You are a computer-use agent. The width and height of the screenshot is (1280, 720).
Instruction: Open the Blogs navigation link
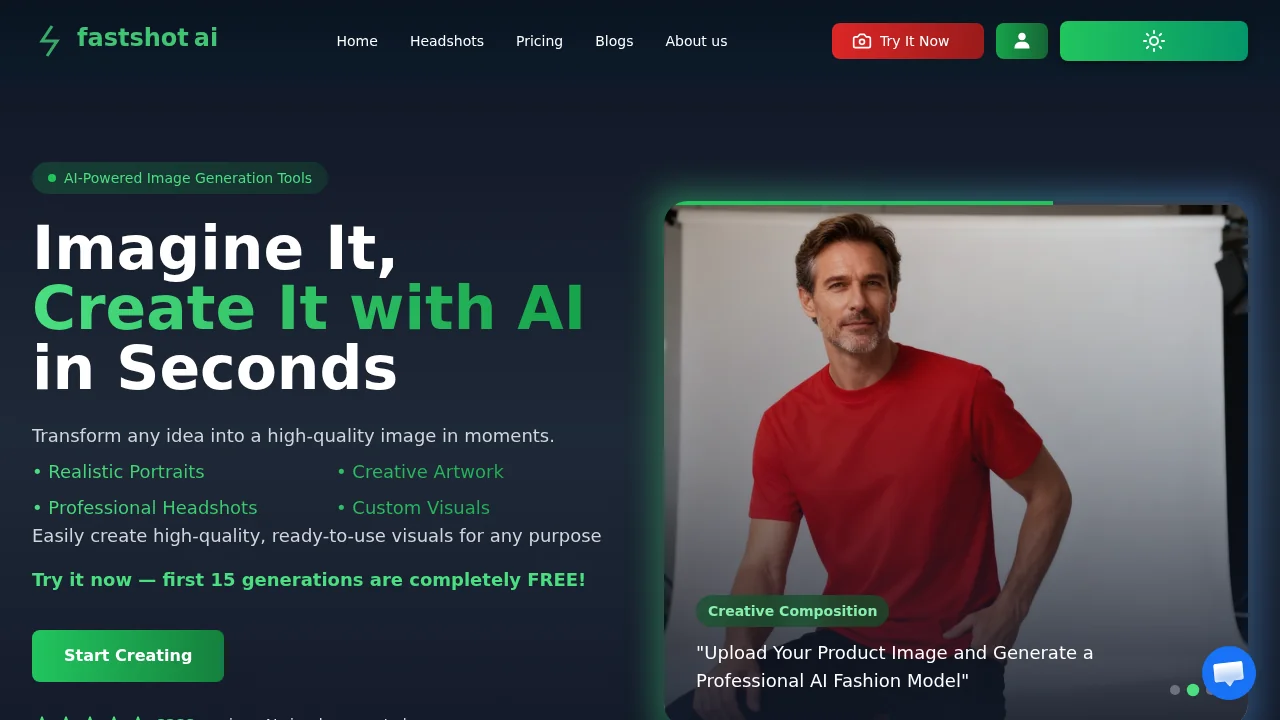point(614,41)
